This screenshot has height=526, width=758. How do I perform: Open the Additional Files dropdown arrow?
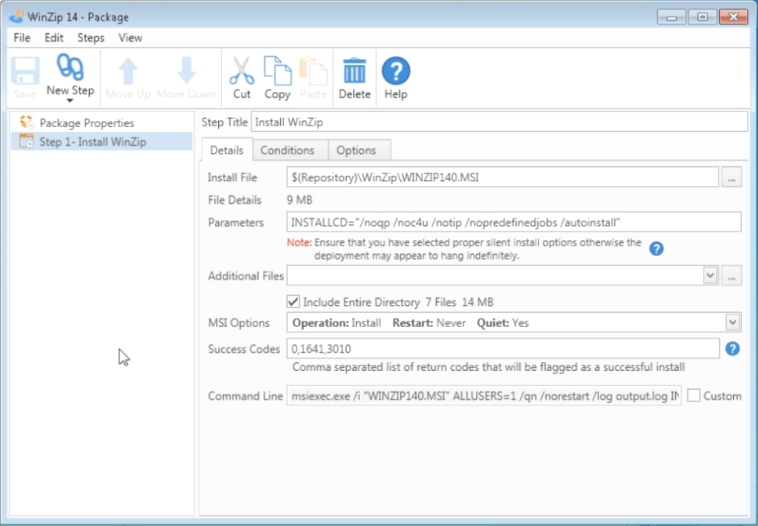pos(710,276)
